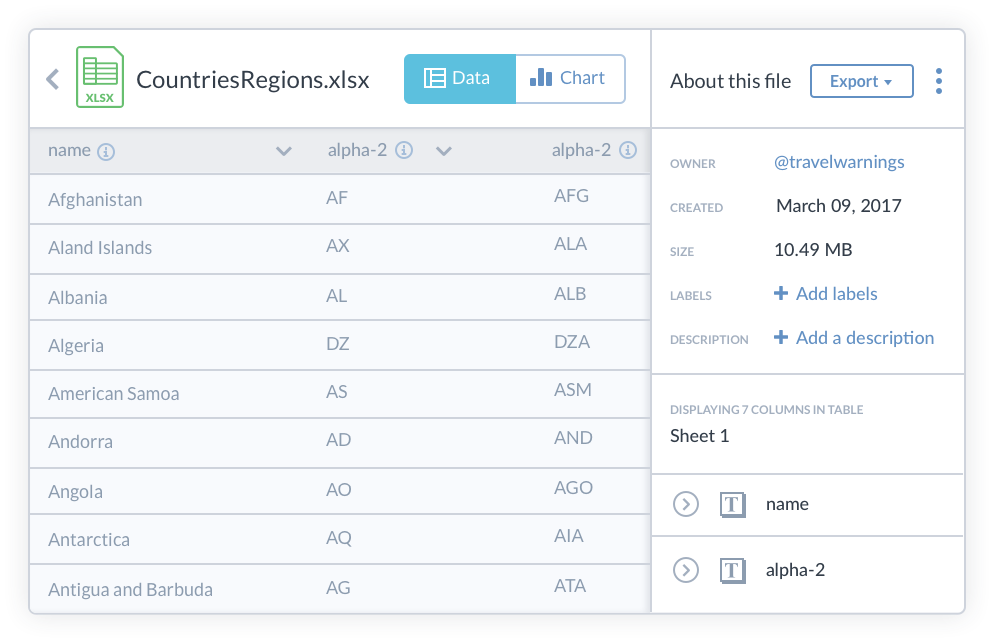
Task: Open the name column dropdown chevron
Action: tap(284, 152)
